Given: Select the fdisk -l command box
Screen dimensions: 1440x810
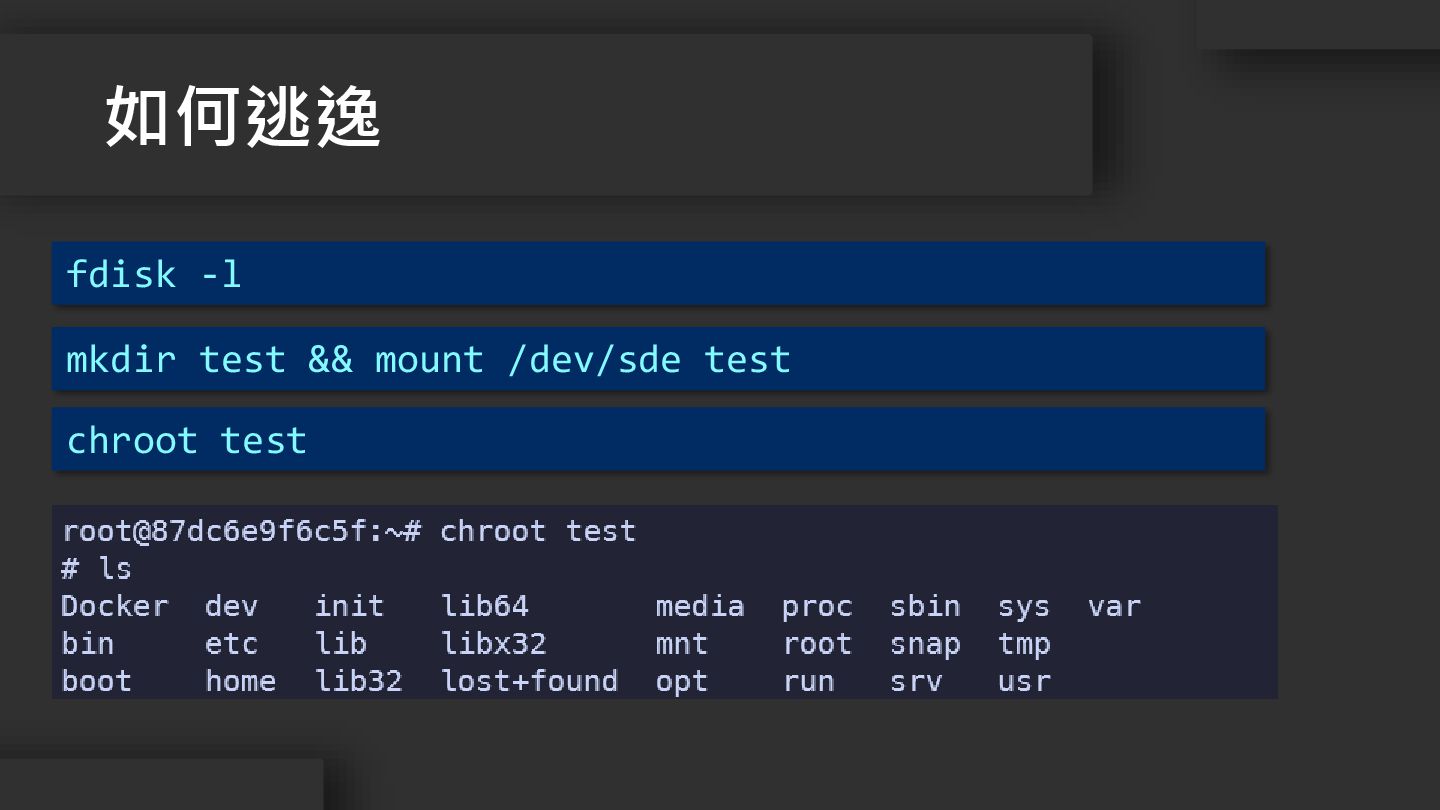Looking at the screenshot, I should pyautogui.click(x=658, y=273).
